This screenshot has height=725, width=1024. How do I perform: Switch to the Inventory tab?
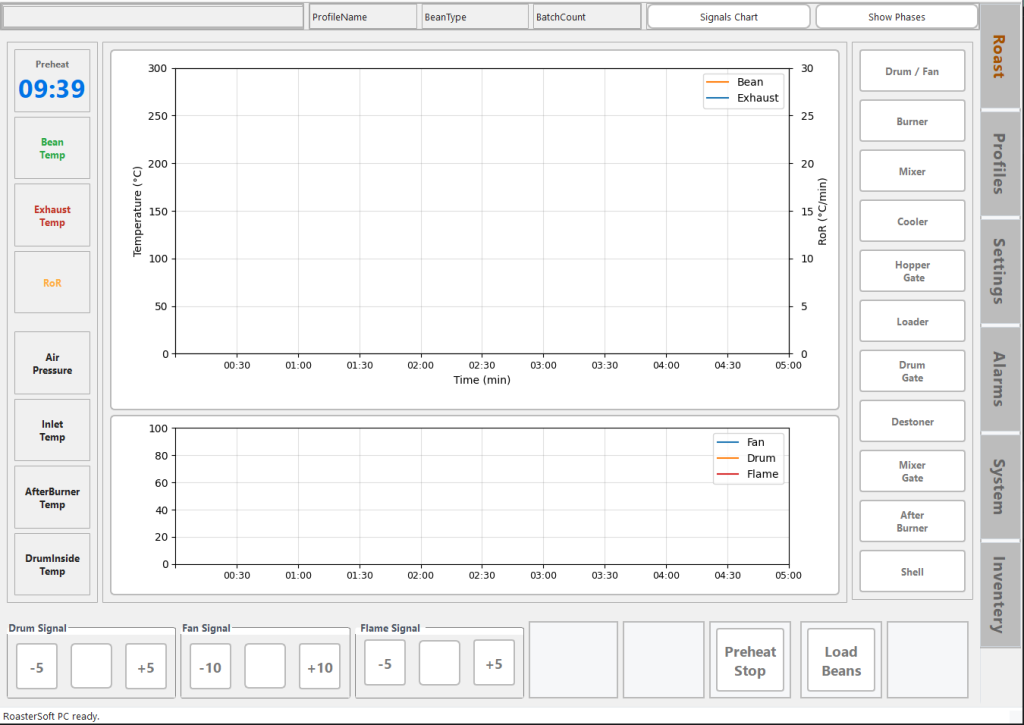coord(999,594)
